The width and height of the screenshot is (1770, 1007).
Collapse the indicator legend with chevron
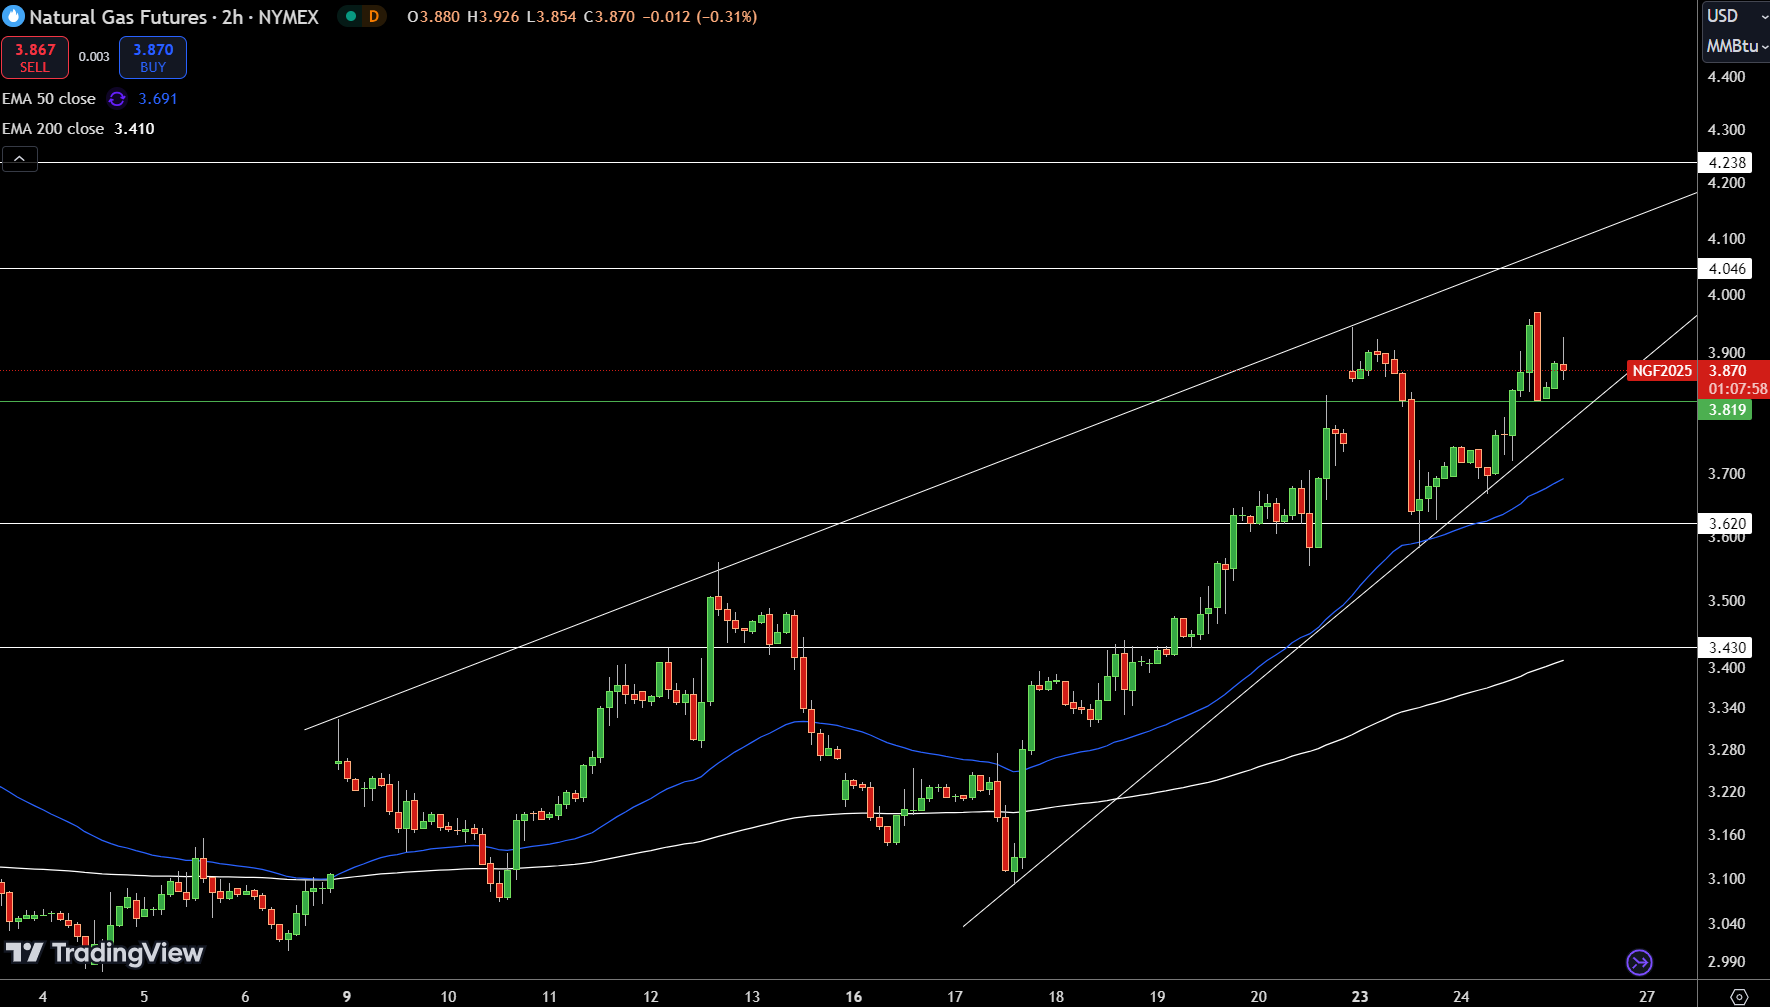tap(20, 159)
